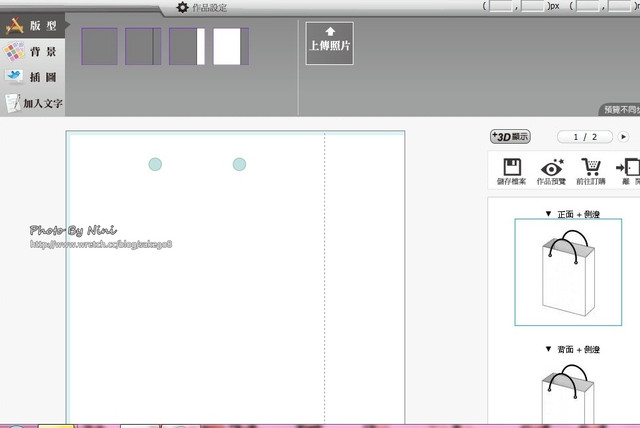The height and width of the screenshot is (428, 640).
Task: Click the paper and pen 加入文字 icon
Action: [13, 103]
